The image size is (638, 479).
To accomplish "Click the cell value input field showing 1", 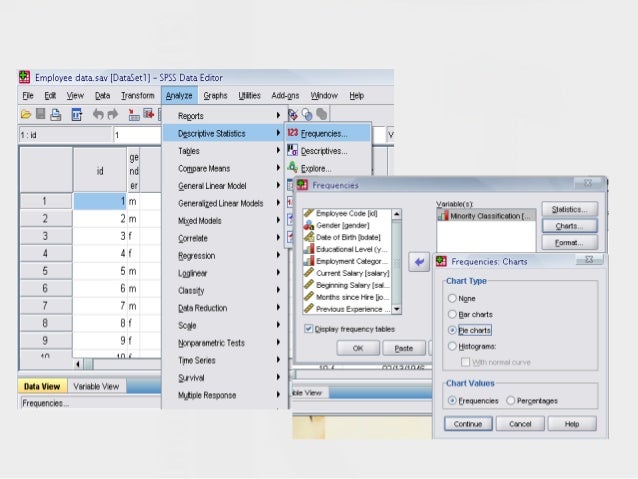I will (x=137, y=135).
